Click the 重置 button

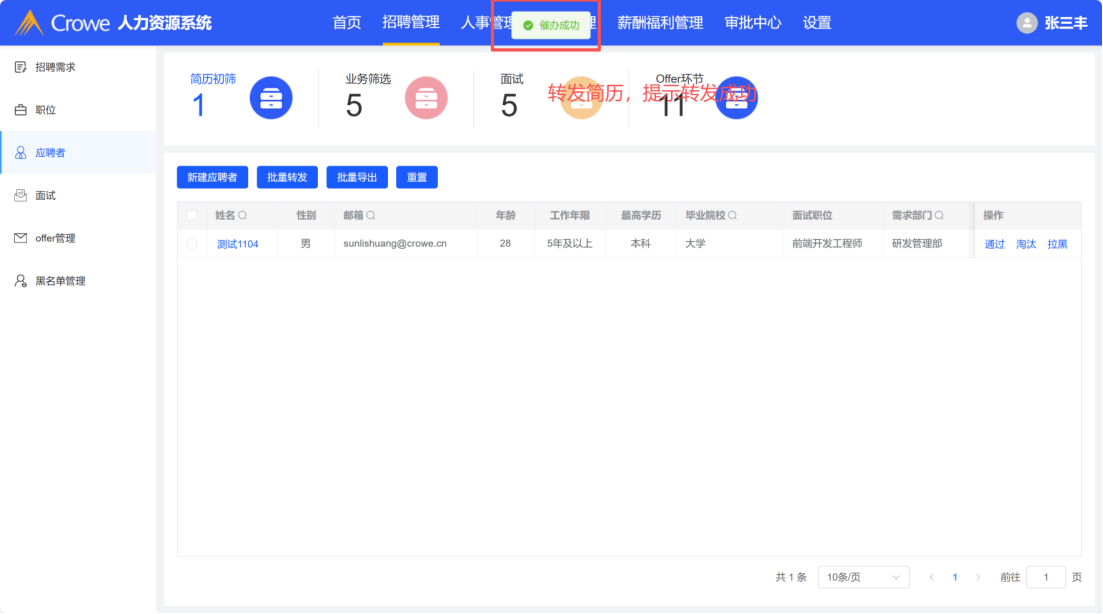(x=417, y=177)
